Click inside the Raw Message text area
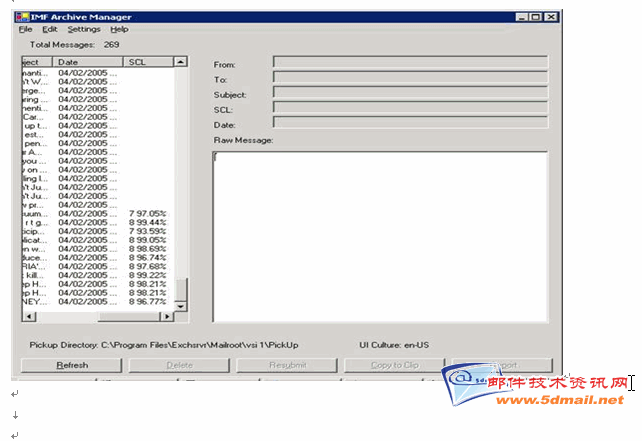 (380, 235)
